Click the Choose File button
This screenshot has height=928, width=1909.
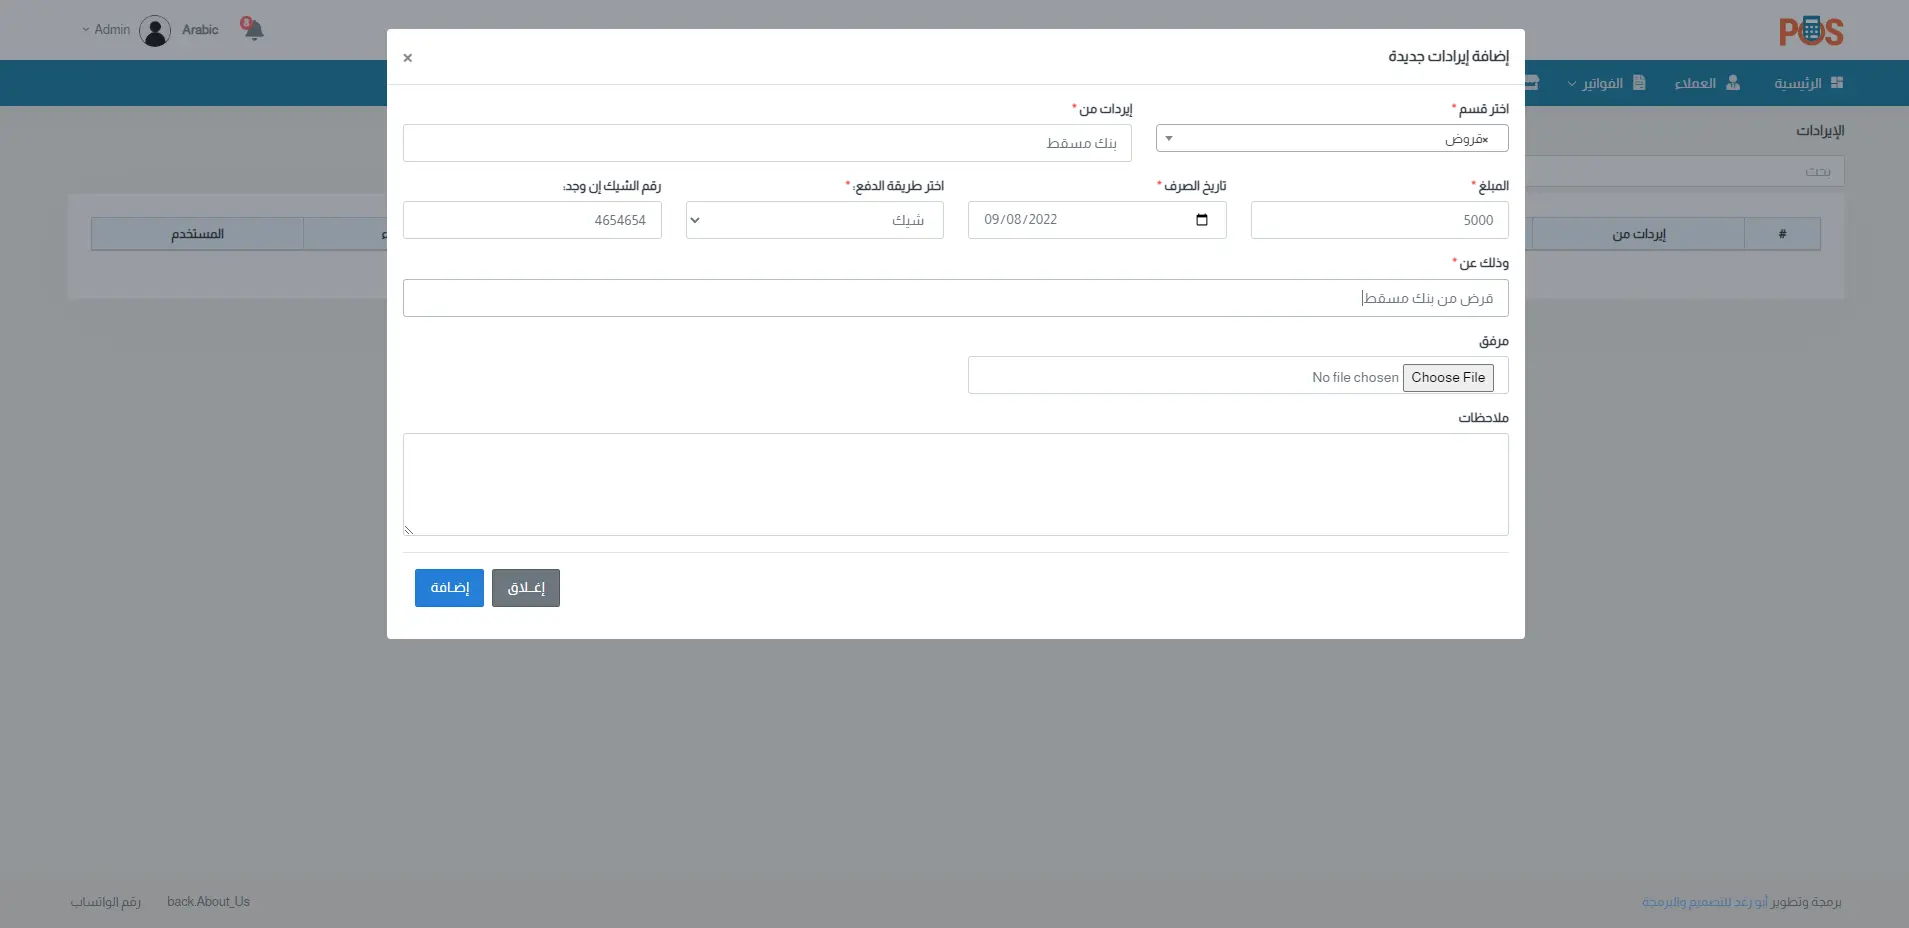click(1447, 377)
